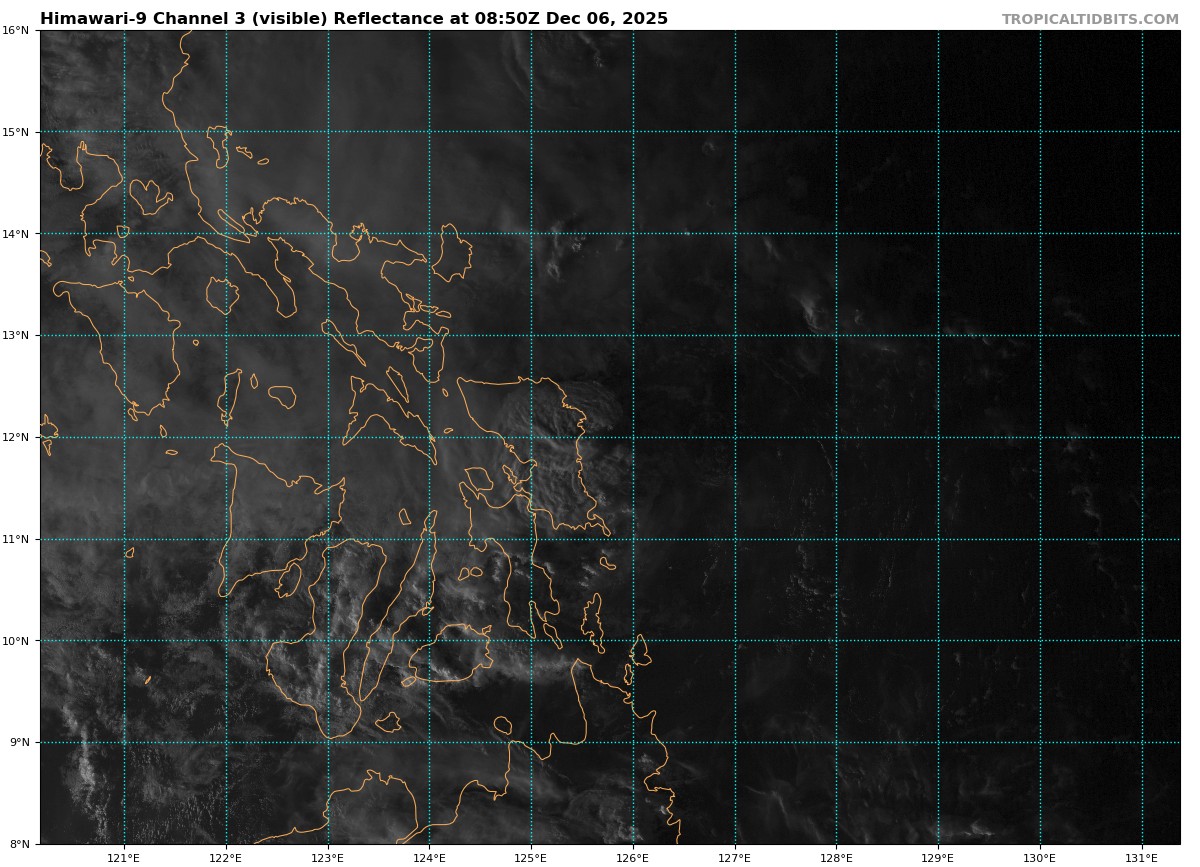The height and width of the screenshot is (867, 1200).
Task: Click grid intersection at 15°N and 126°E
Action: [633, 132]
